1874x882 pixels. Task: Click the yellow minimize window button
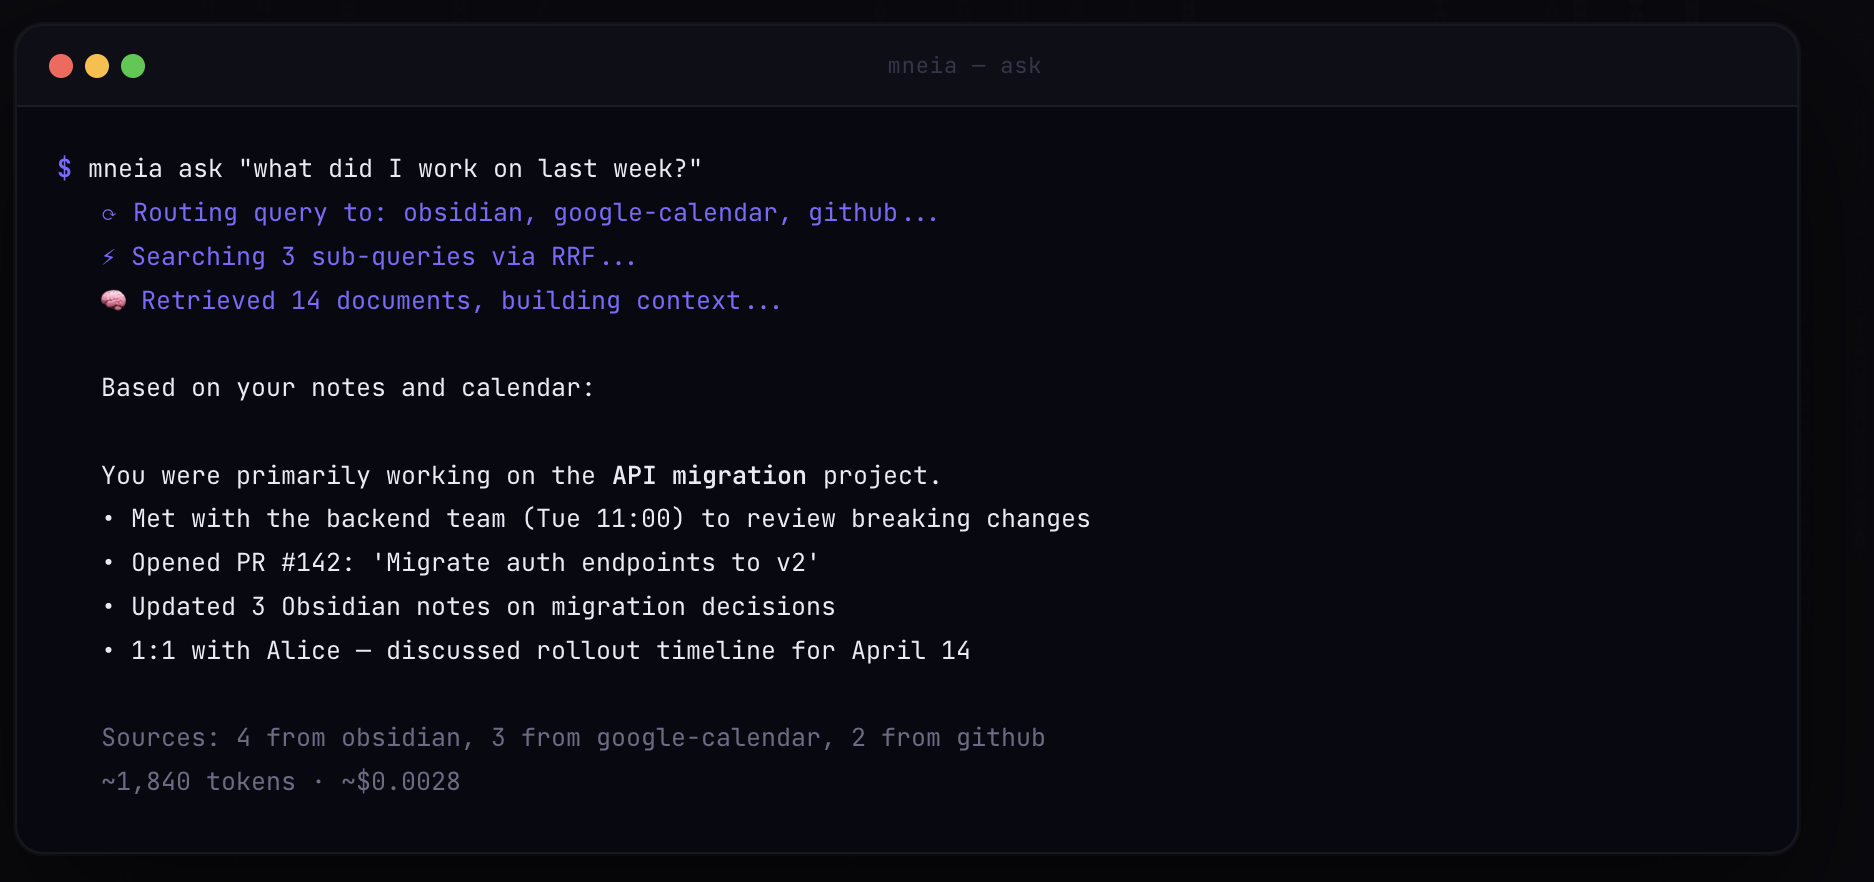pyautogui.click(x=97, y=66)
